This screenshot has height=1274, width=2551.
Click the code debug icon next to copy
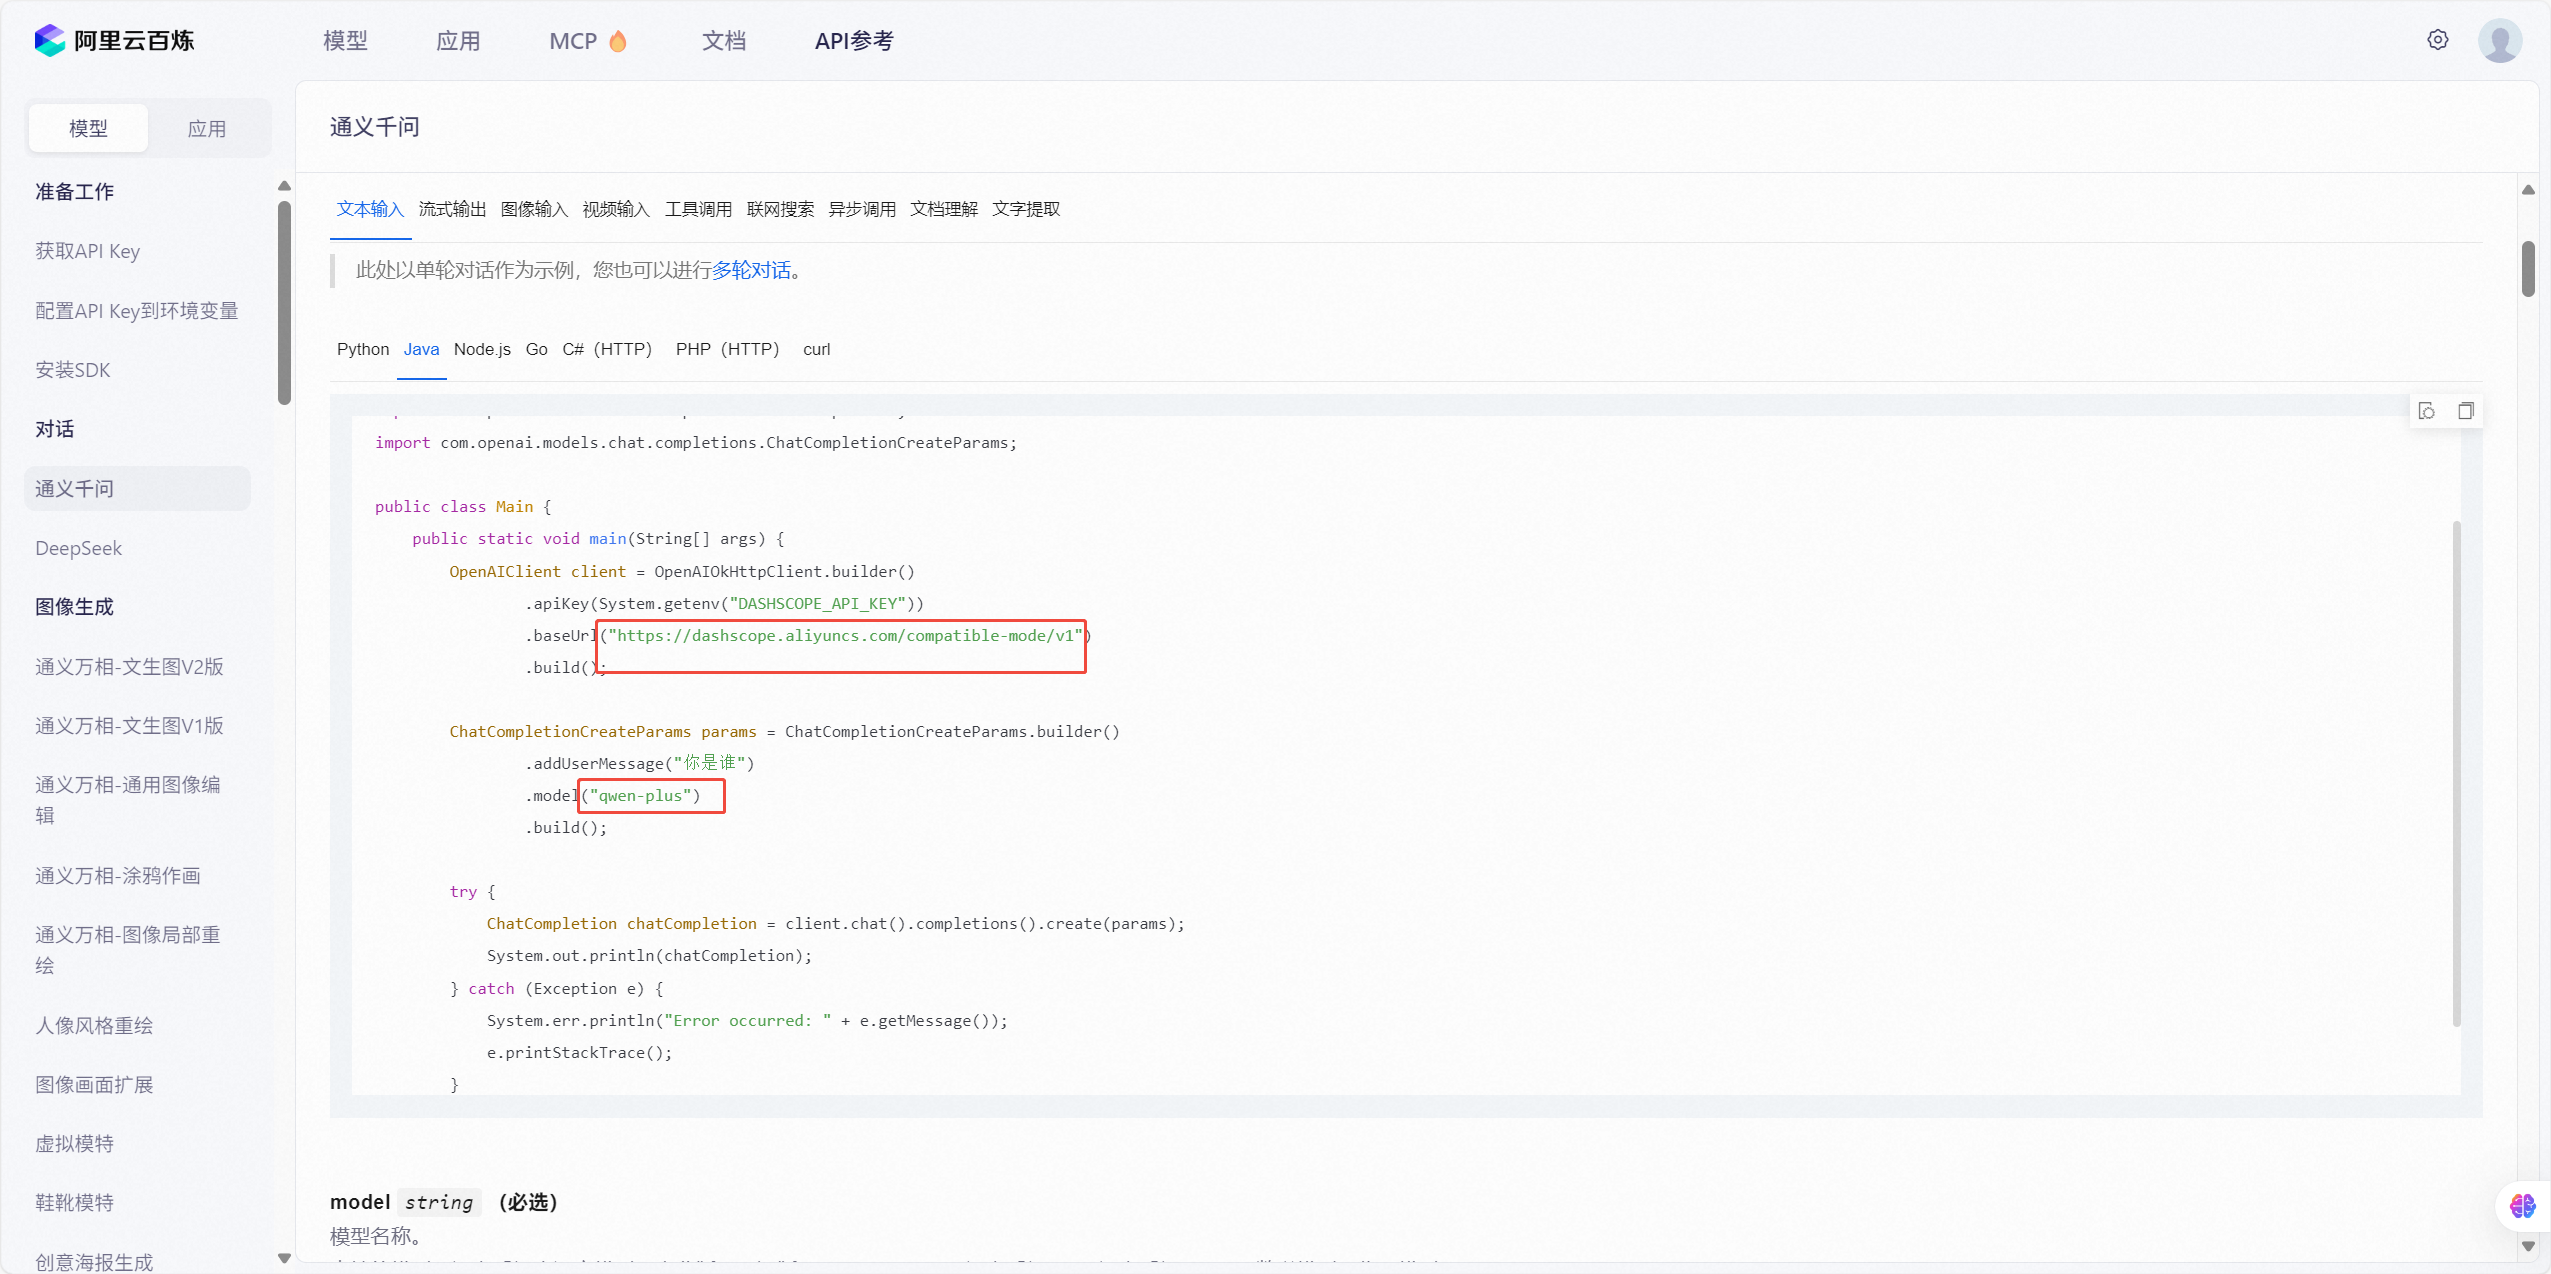point(2427,411)
